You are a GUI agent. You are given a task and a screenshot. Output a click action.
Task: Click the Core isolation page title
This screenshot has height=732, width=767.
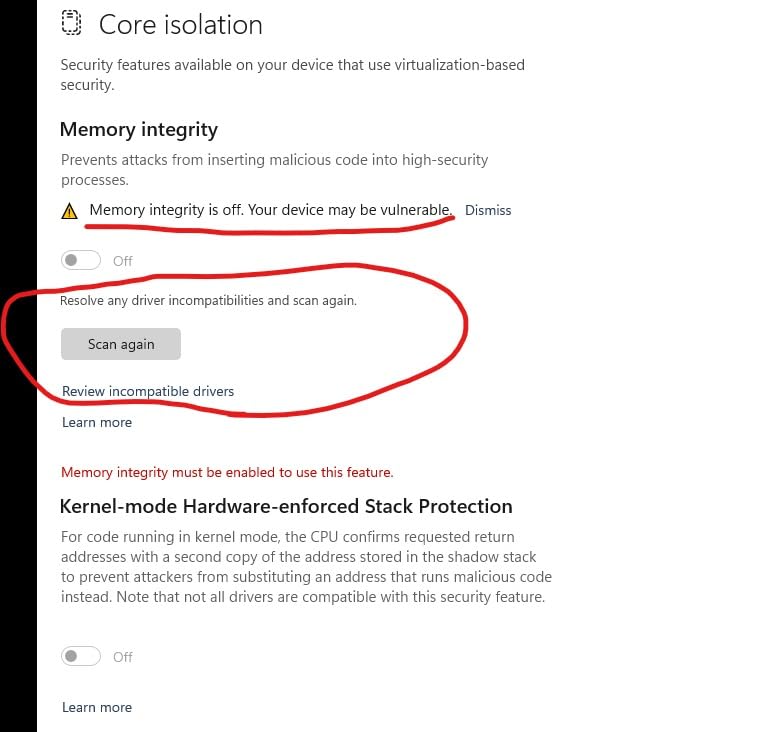pos(180,25)
